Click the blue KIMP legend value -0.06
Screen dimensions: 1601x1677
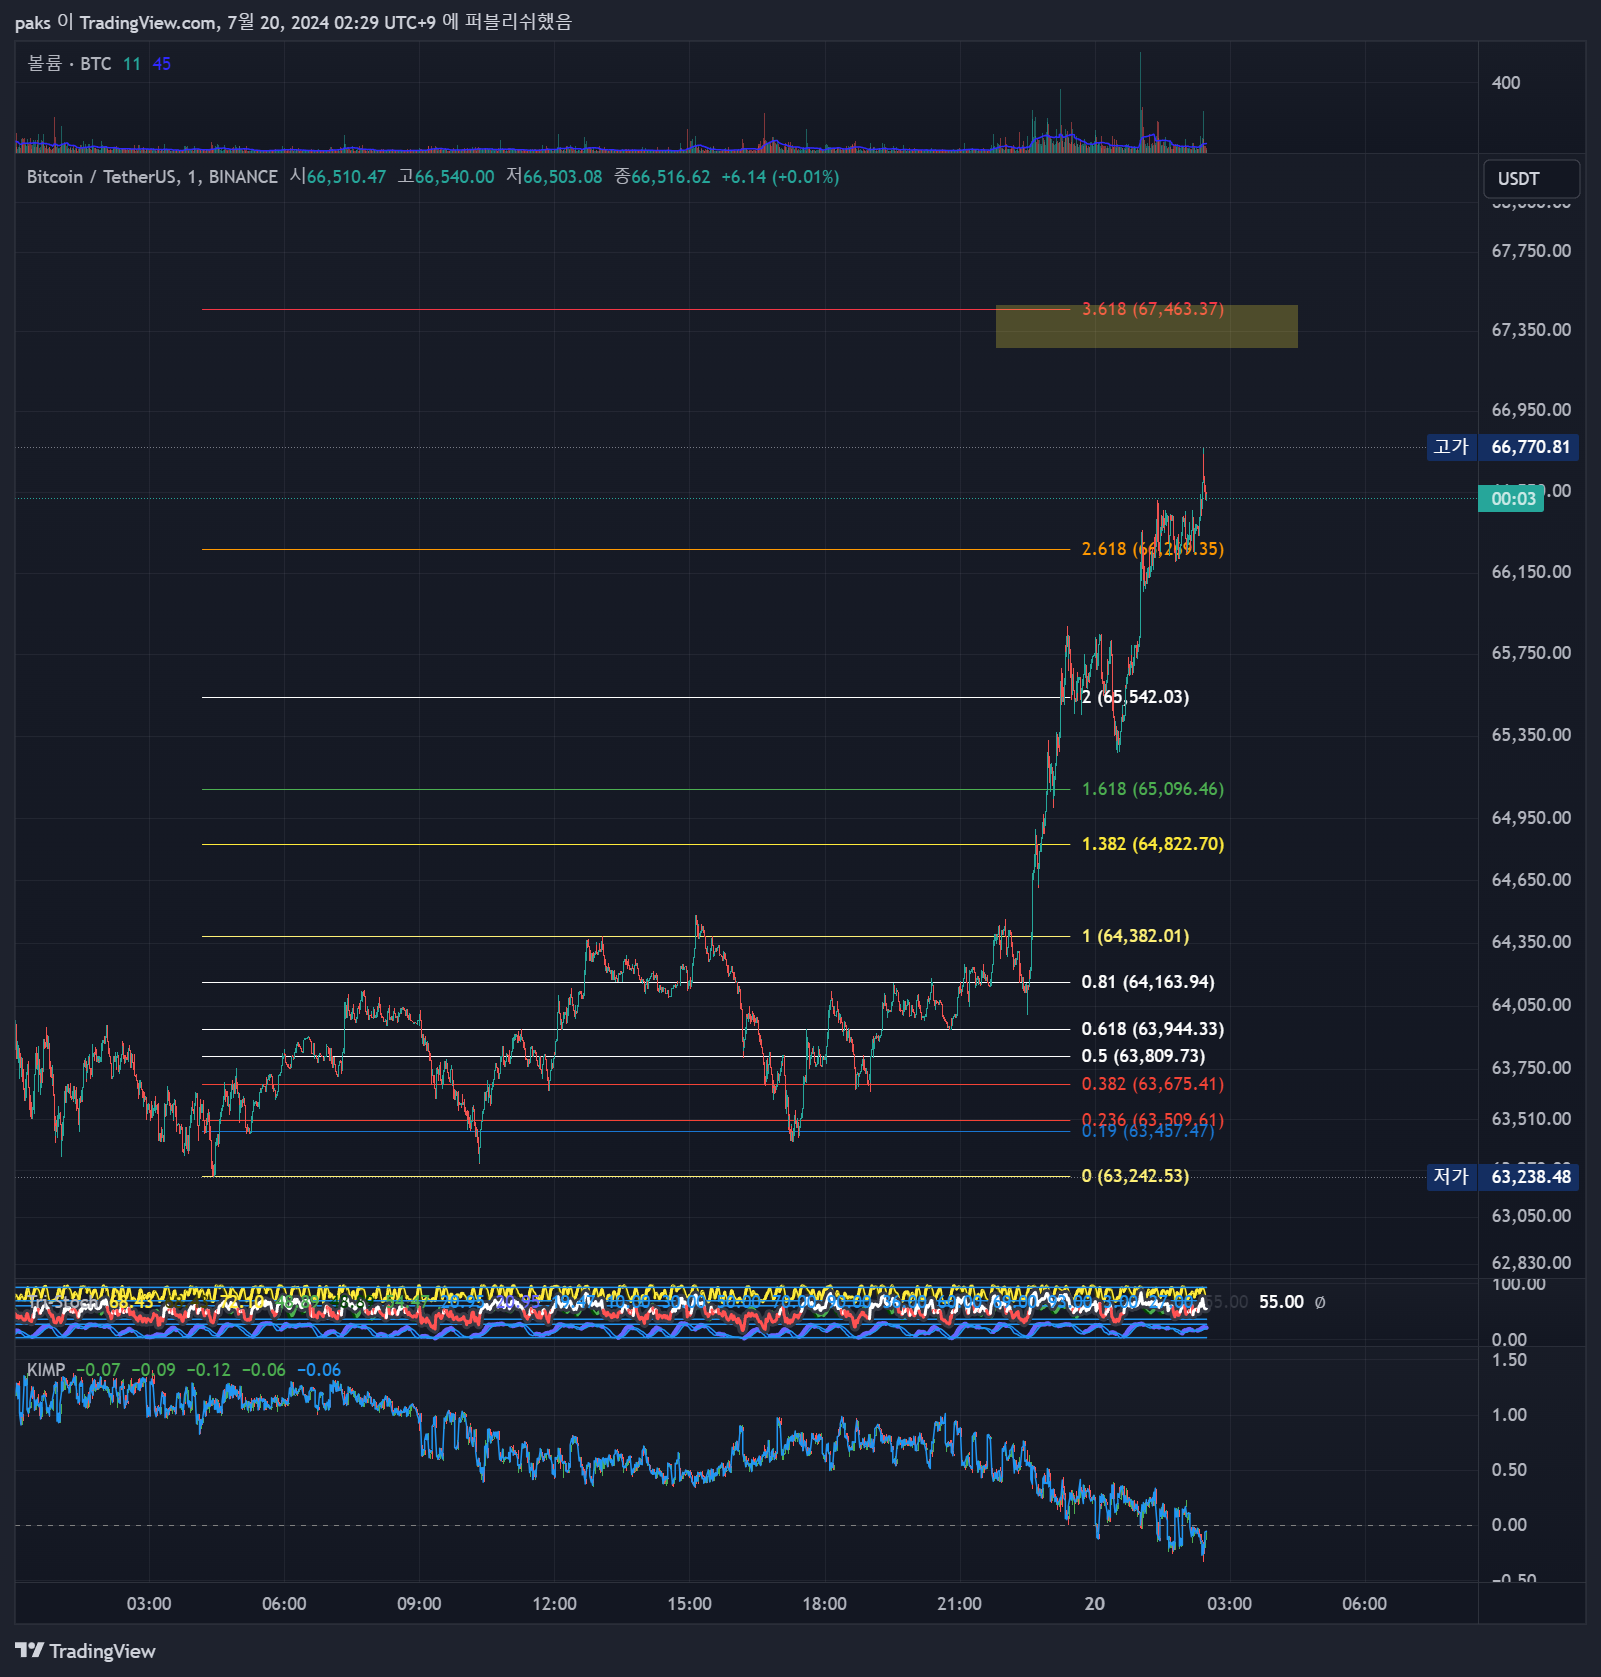pos(319,1370)
